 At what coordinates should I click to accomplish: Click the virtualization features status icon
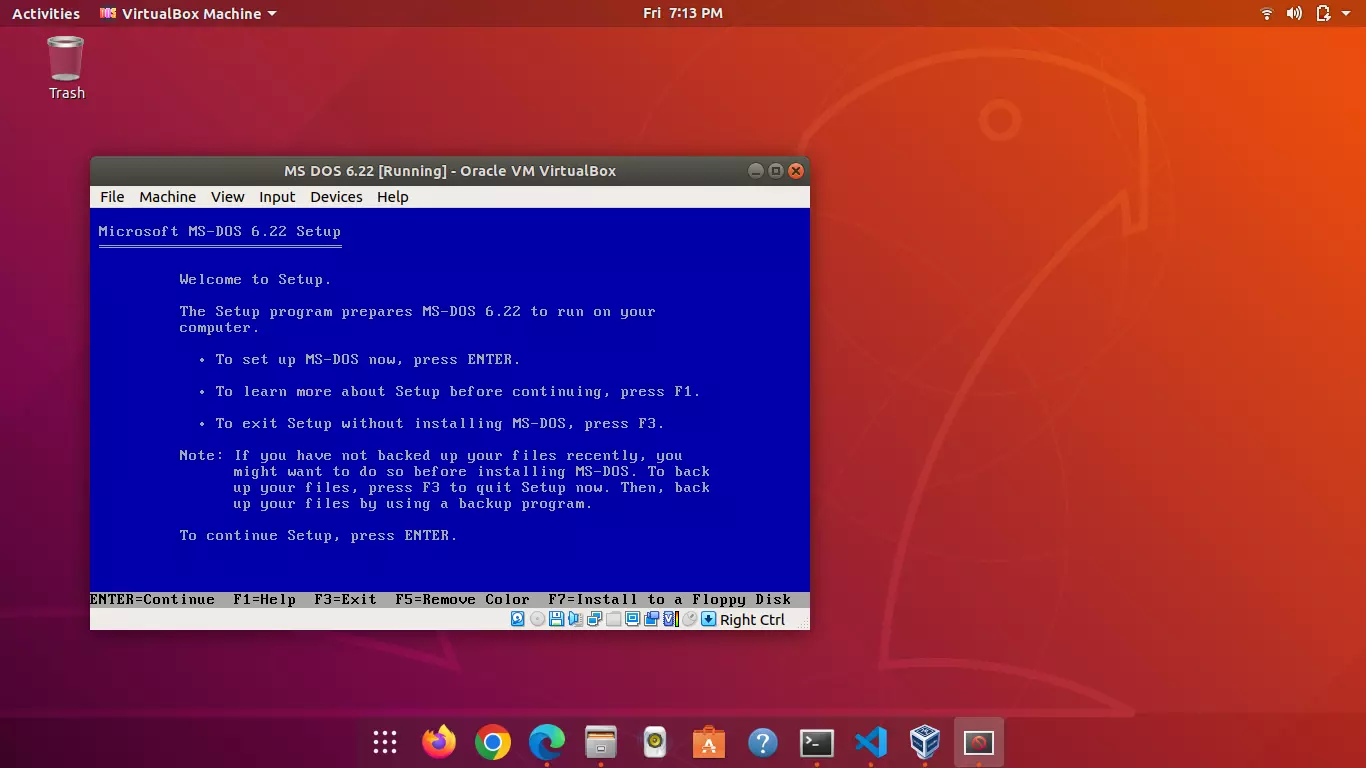[669, 619]
